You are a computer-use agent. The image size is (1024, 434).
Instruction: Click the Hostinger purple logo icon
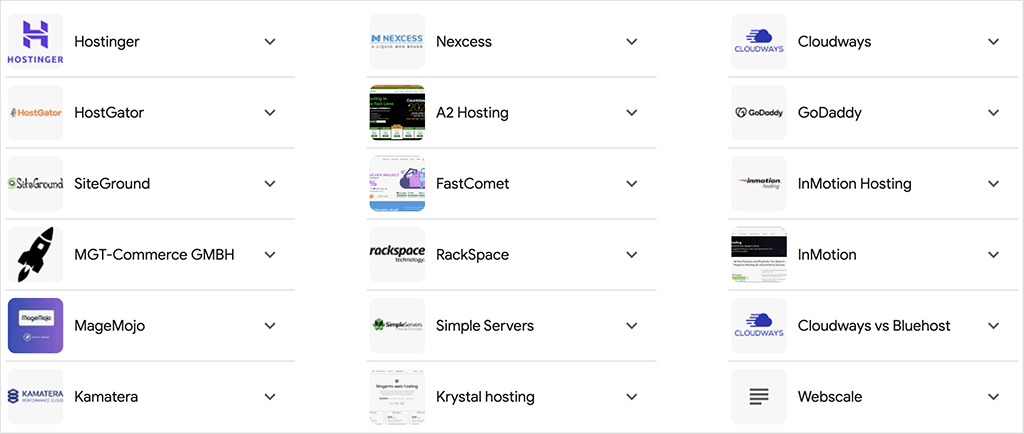[x=35, y=42]
